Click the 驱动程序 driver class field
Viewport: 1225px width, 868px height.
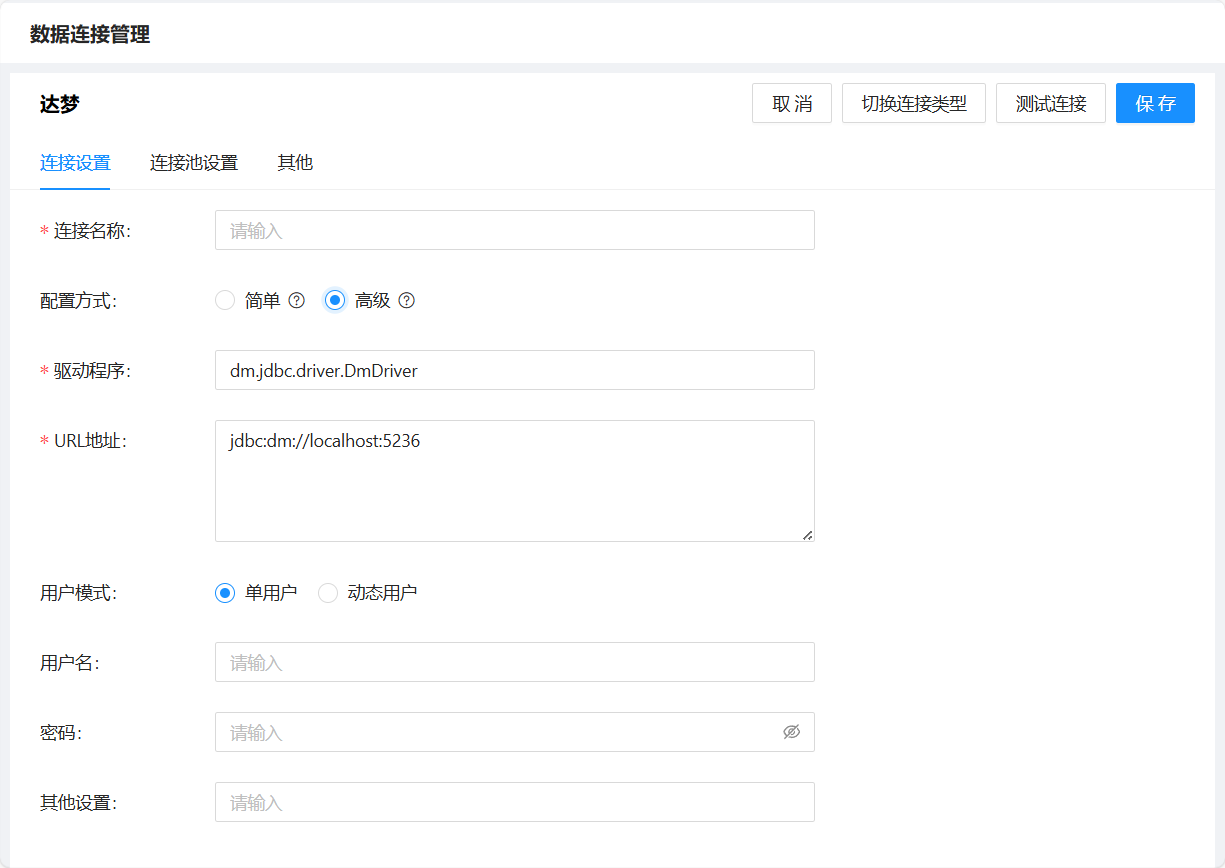tap(514, 370)
